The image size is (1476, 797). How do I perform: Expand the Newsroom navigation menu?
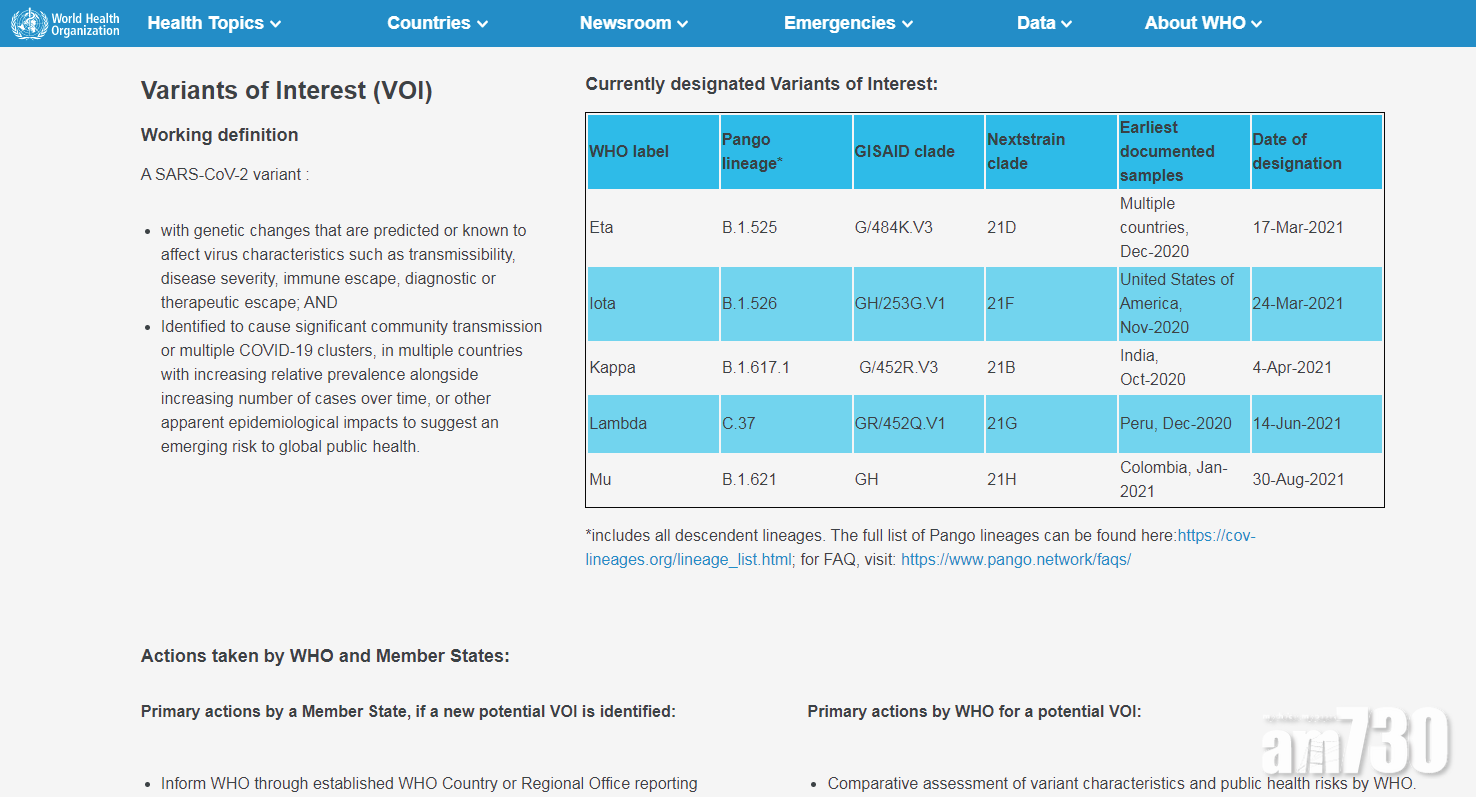634,23
